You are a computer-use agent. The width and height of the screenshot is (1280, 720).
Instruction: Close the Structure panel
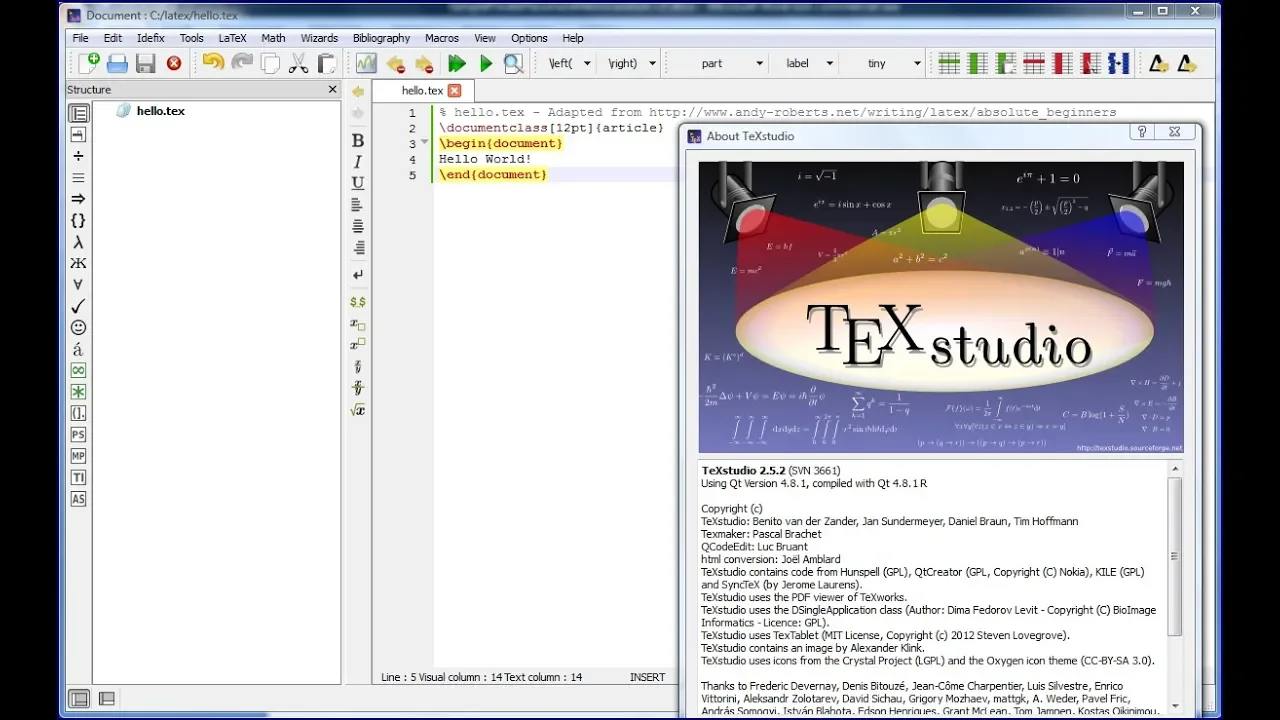click(333, 89)
